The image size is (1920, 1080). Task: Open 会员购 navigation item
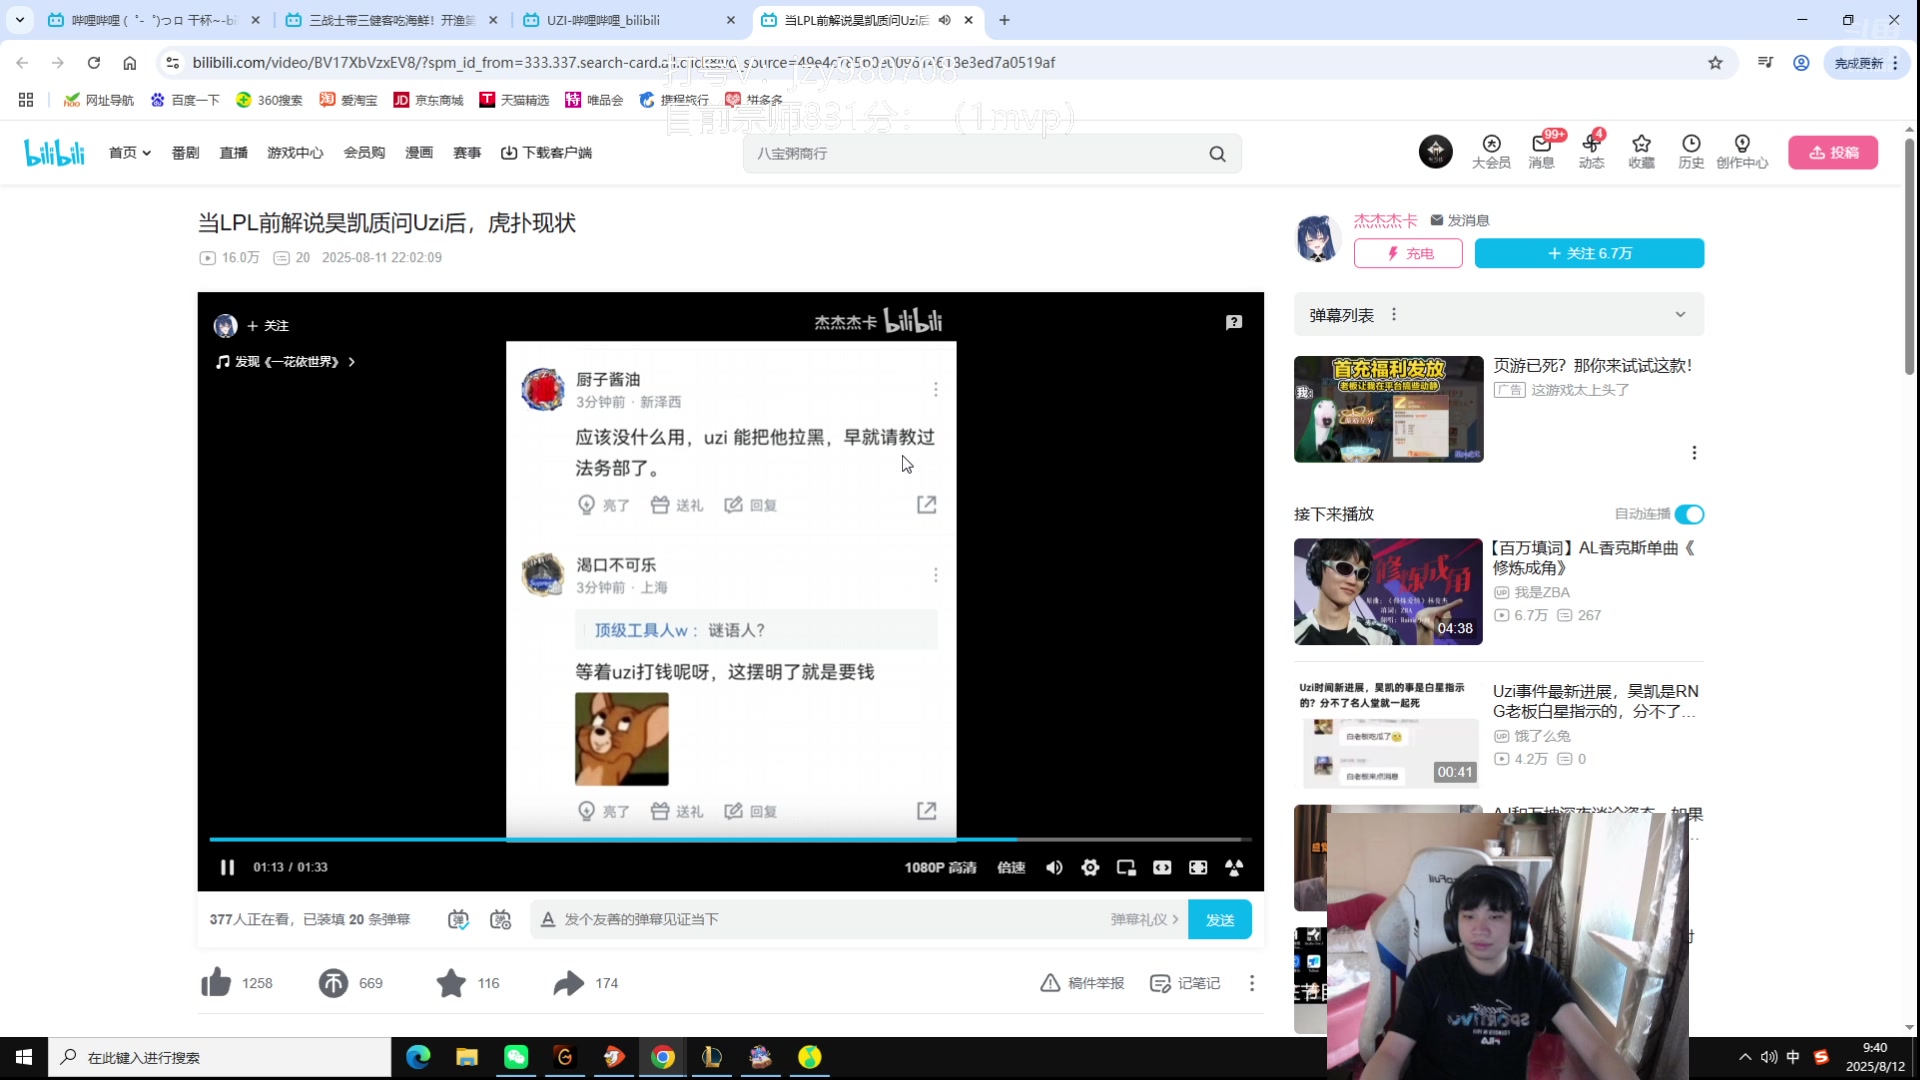pyautogui.click(x=364, y=153)
